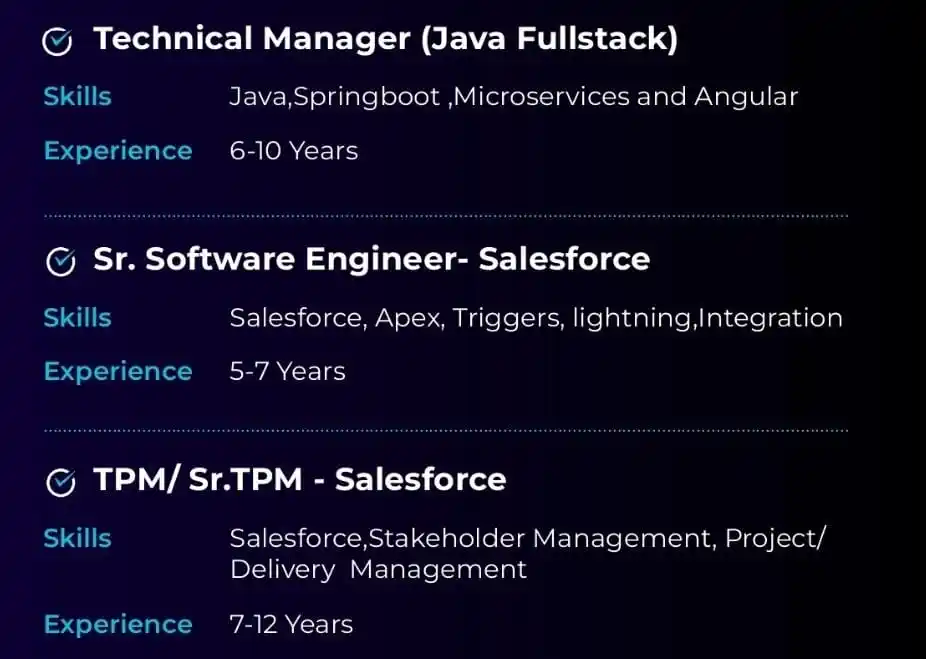Viewport: 926px width, 659px height.
Task: Click the Skills label under Technical Manager
Action: [x=77, y=96]
